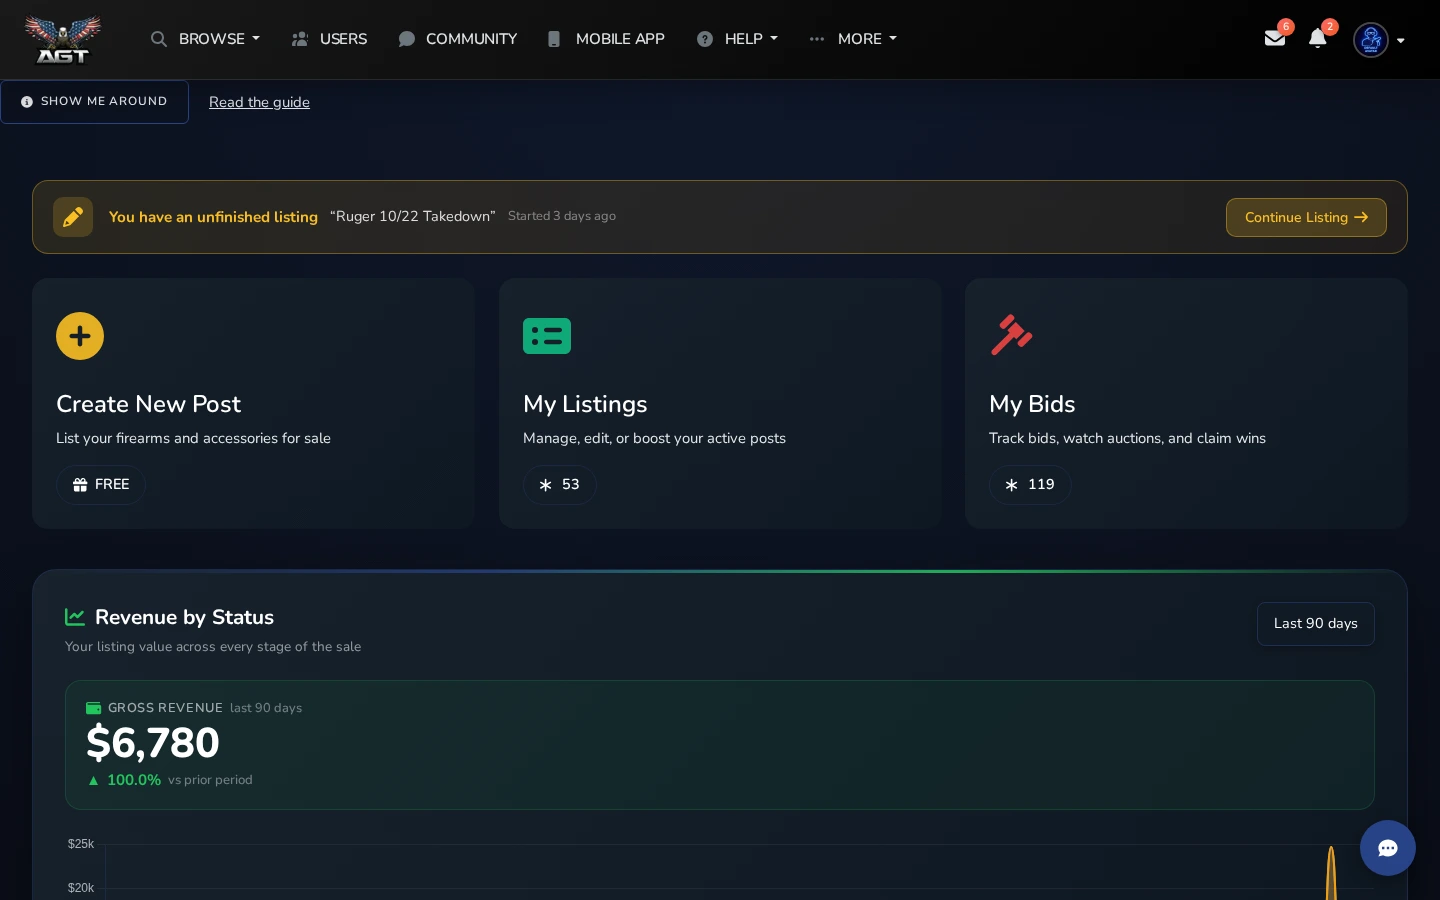This screenshot has width=1440, height=900.
Task: Click the AGT eagle logo
Action: [62, 39]
